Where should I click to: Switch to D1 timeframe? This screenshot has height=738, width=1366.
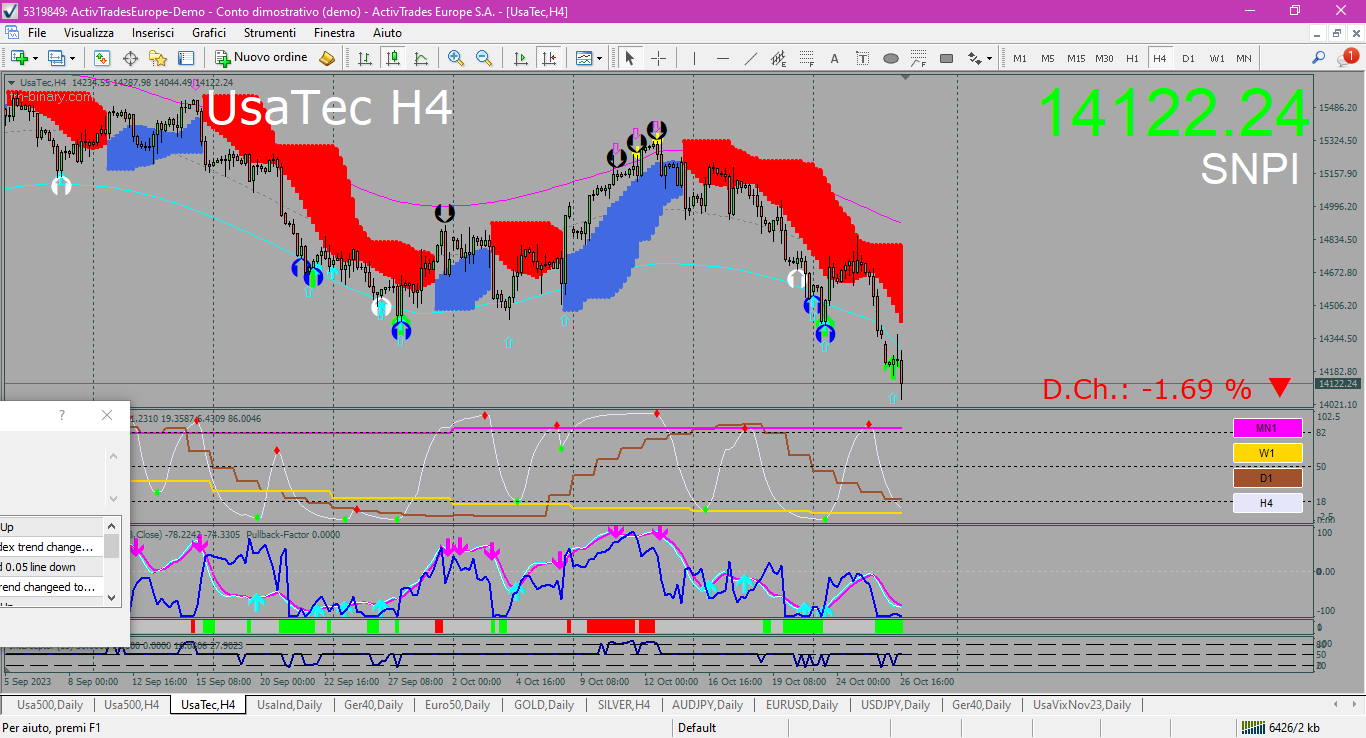1188,58
